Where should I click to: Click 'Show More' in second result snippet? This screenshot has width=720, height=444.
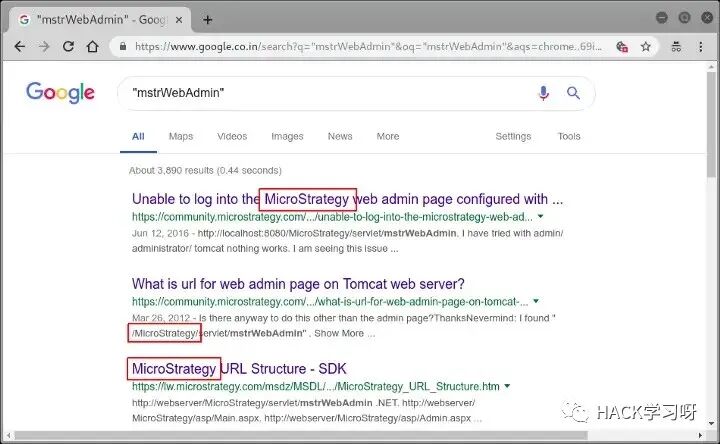339,333
